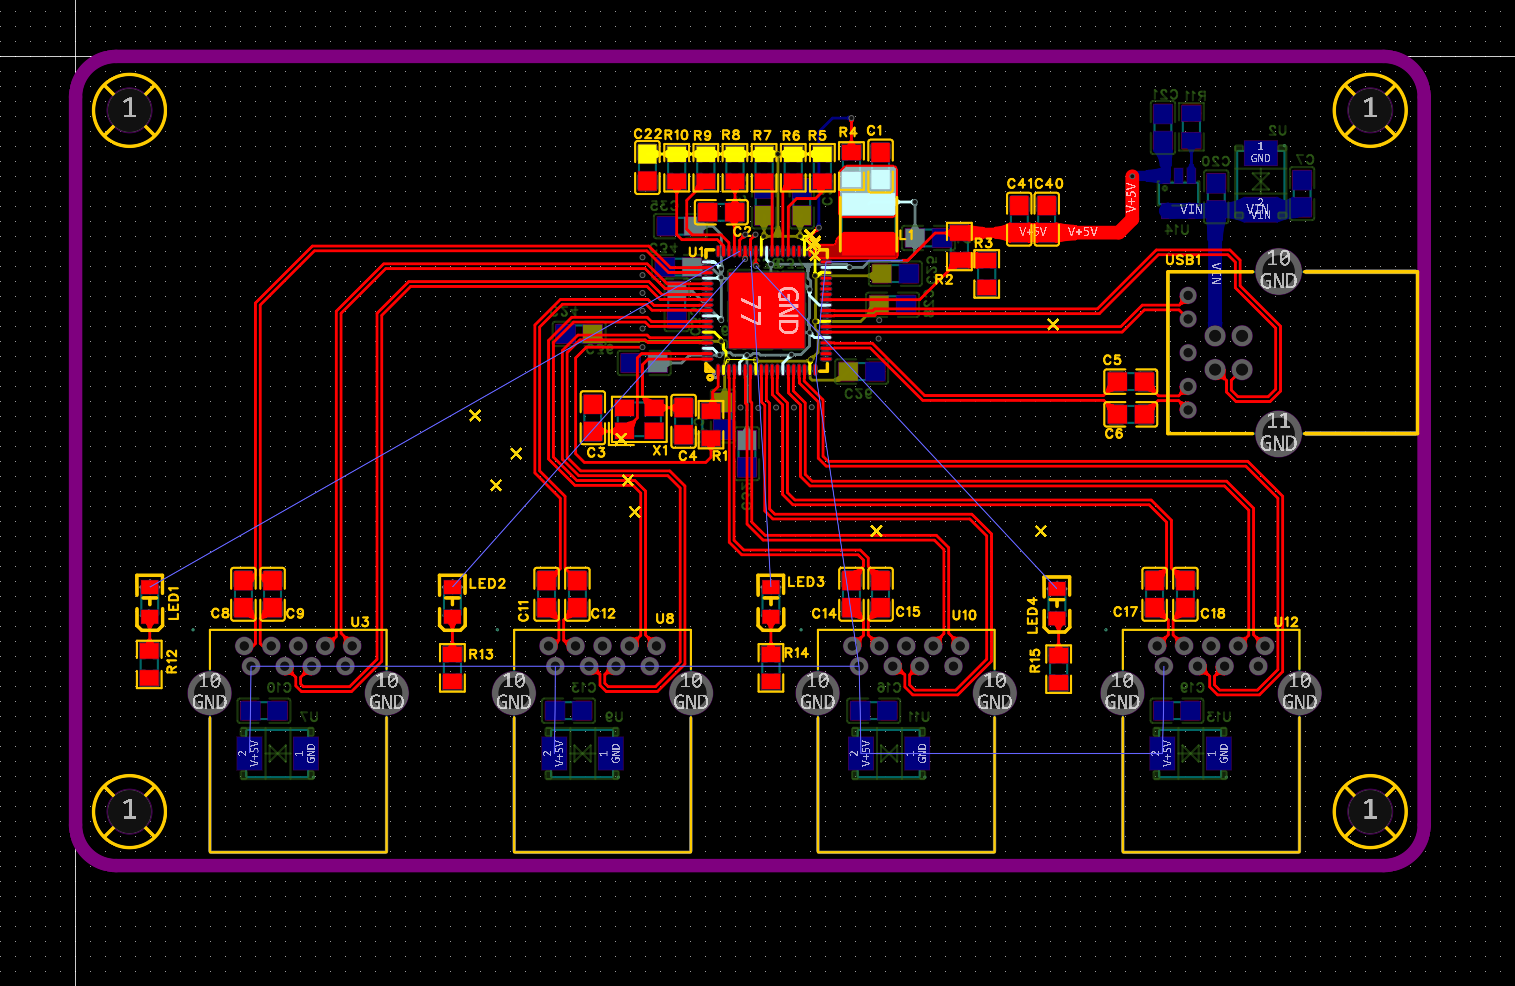Select resistor R7 in the top row

(x=764, y=168)
